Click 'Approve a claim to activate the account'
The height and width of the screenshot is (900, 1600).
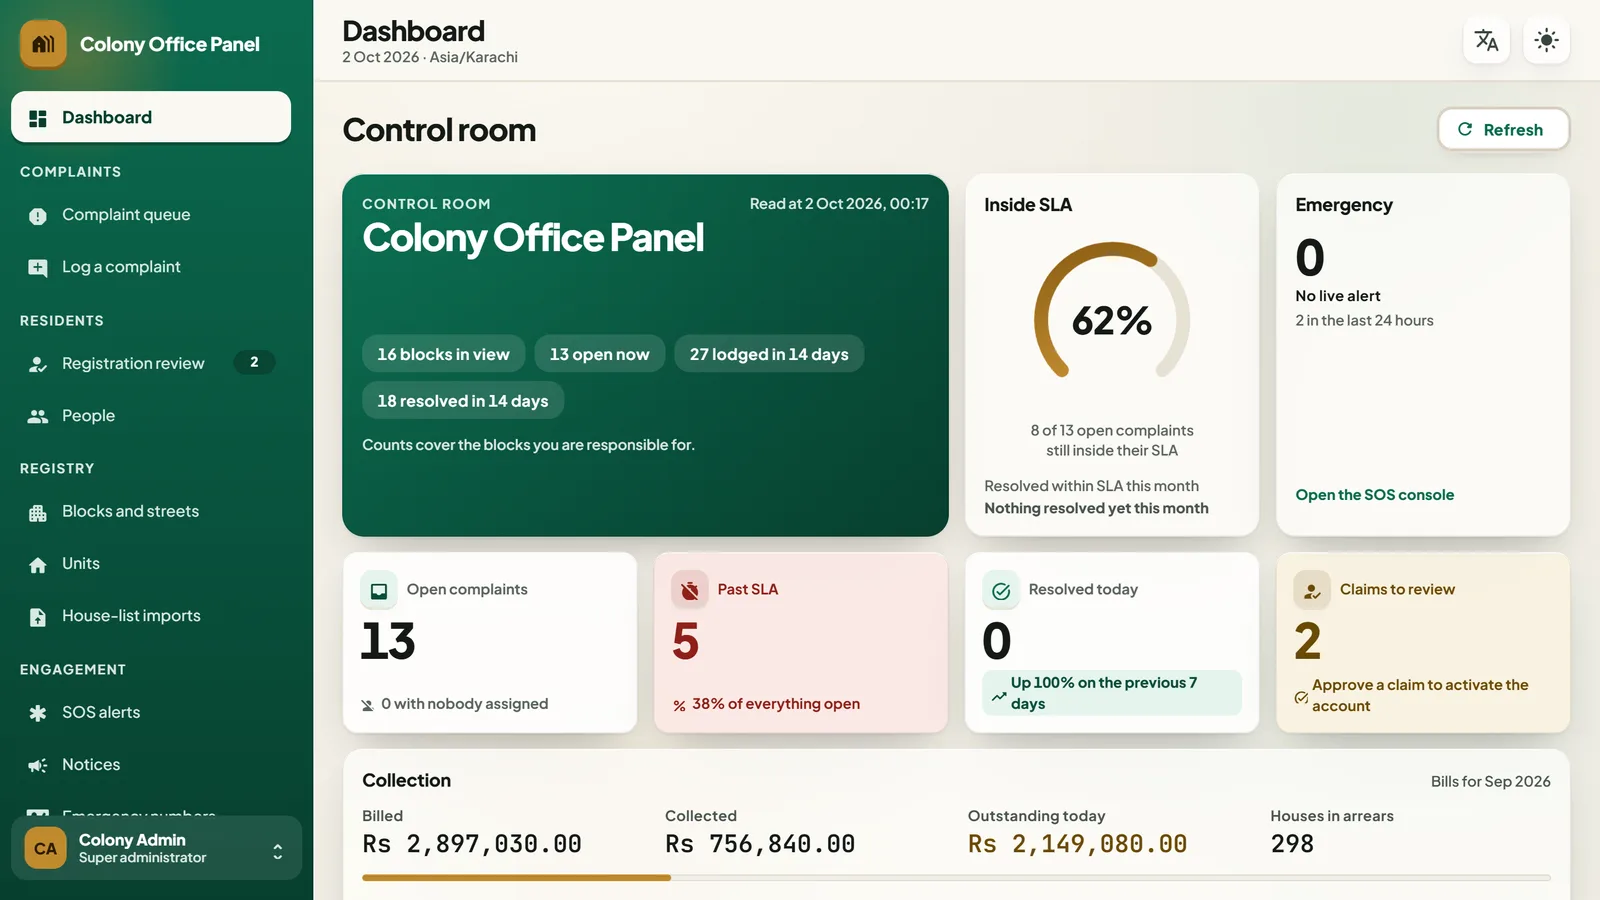[1420, 695]
